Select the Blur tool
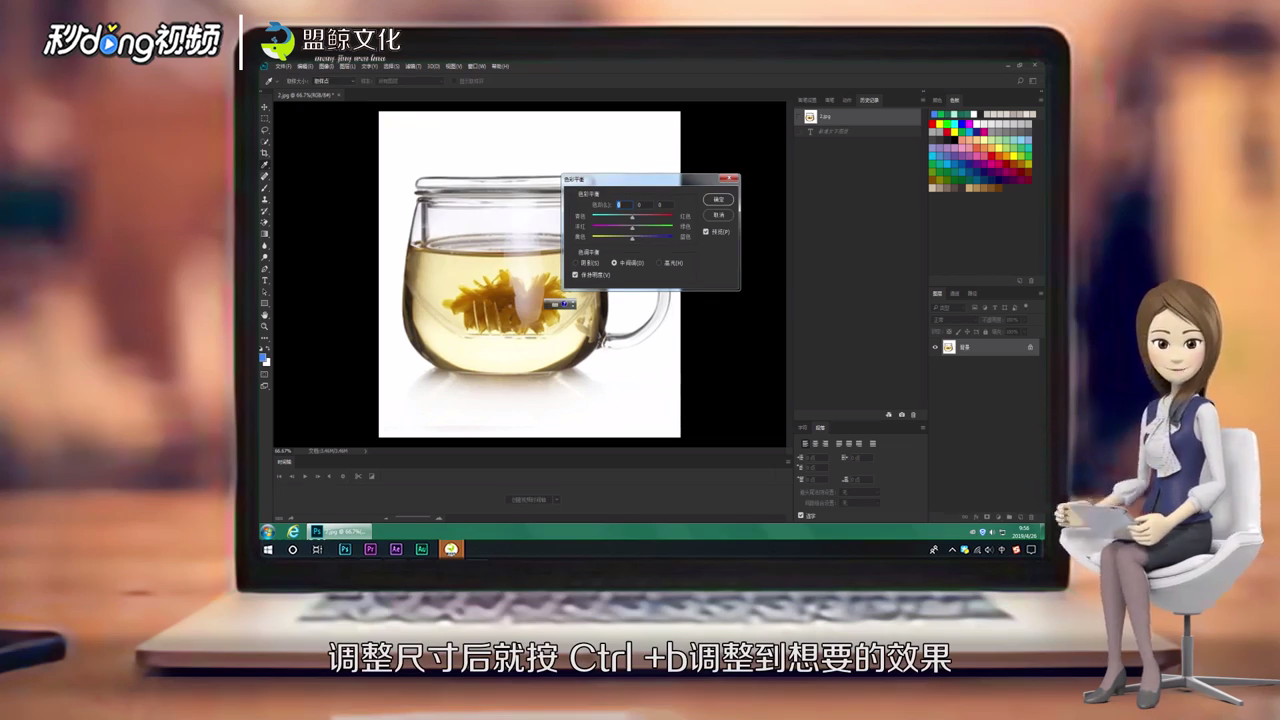The image size is (1280, 720). [x=265, y=244]
